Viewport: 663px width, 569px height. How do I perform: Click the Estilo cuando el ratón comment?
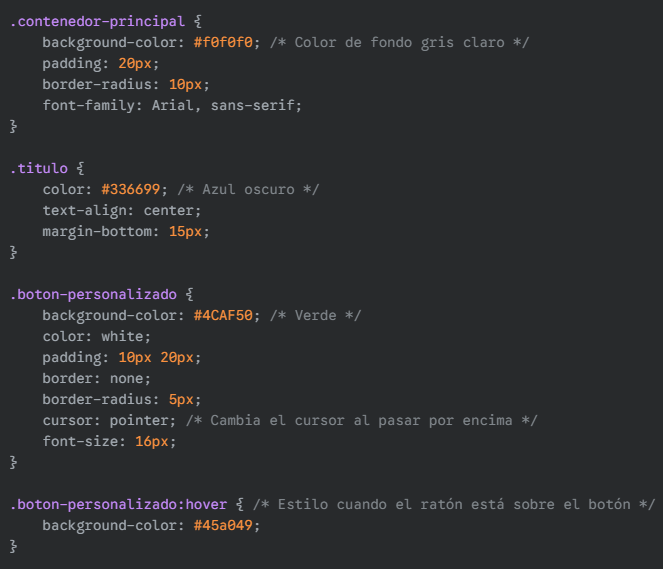click(454, 504)
